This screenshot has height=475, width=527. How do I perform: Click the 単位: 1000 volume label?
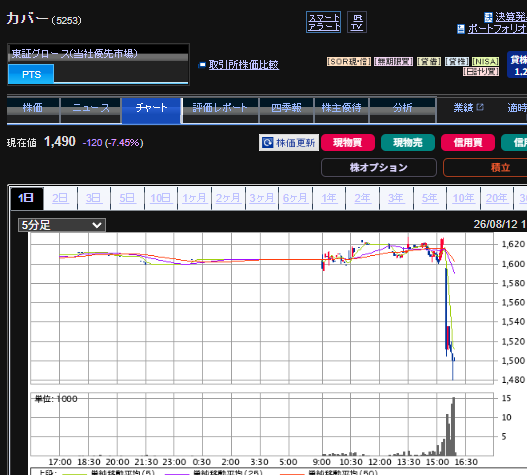(56, 399)
